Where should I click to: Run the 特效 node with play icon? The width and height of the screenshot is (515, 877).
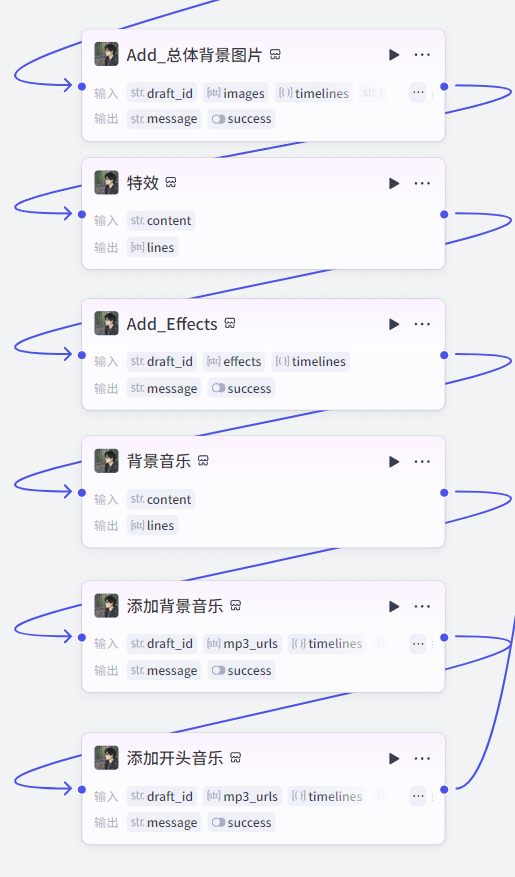click(394, 183)
